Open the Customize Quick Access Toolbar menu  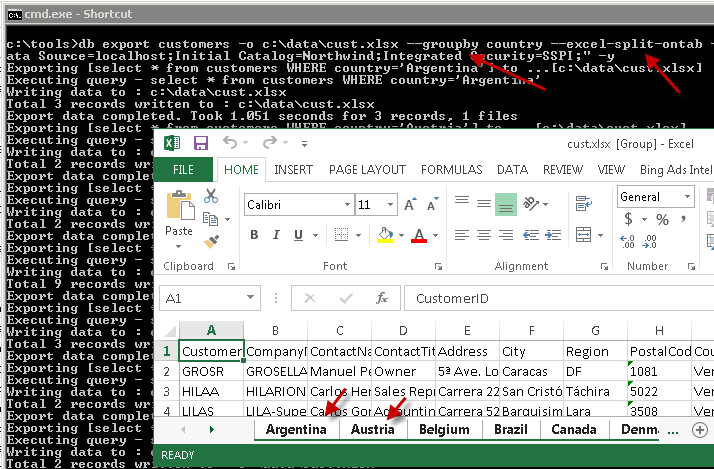[x=304, y=144]
